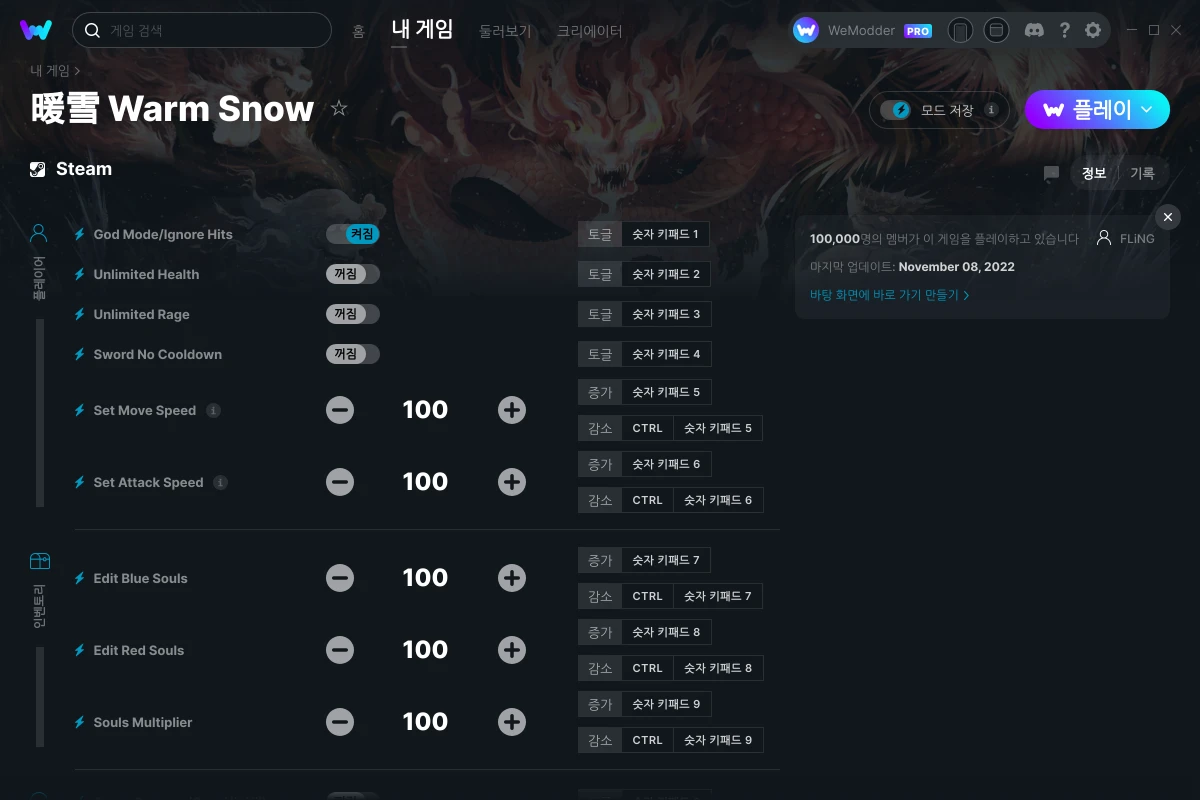The width and height of the screenshot is (1200, 800).
Task: Enable the Unlimited Health toggle
Action: [353, 274]
